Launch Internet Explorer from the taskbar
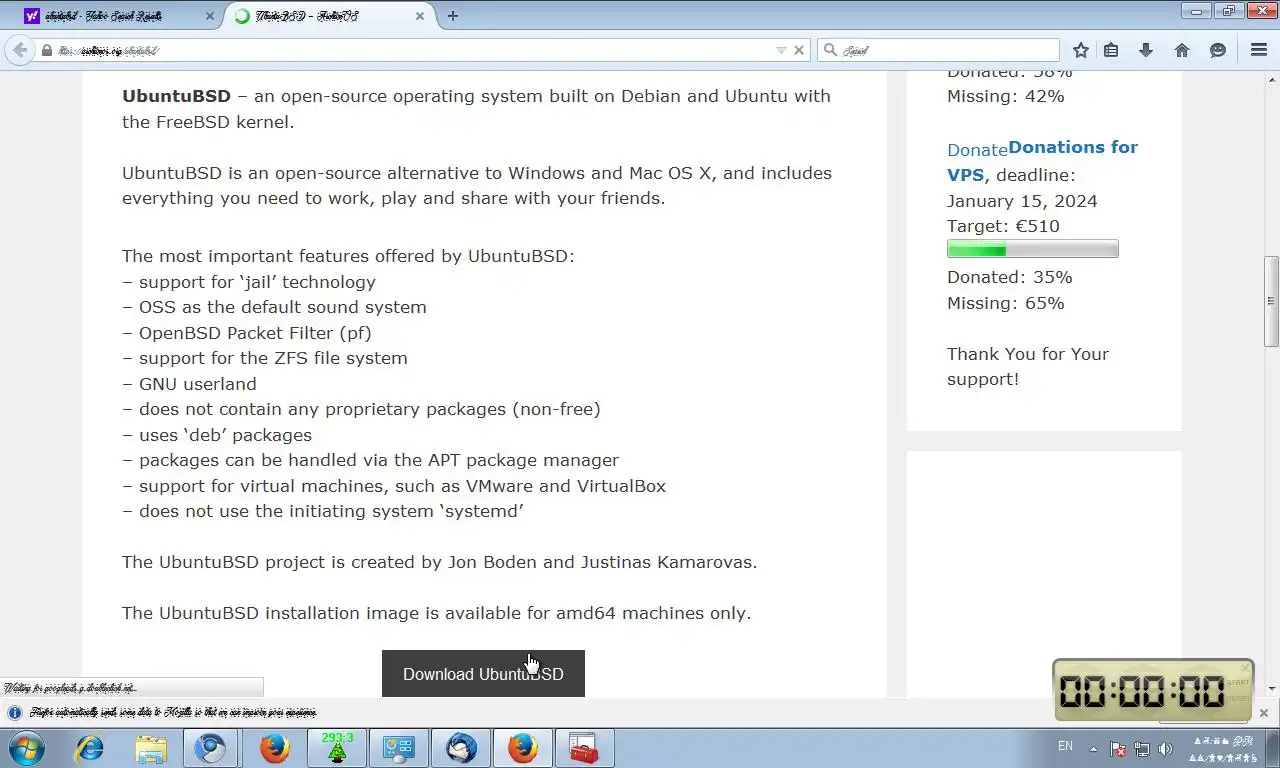Screen dimensions: 1280x768 click(90, 748)
